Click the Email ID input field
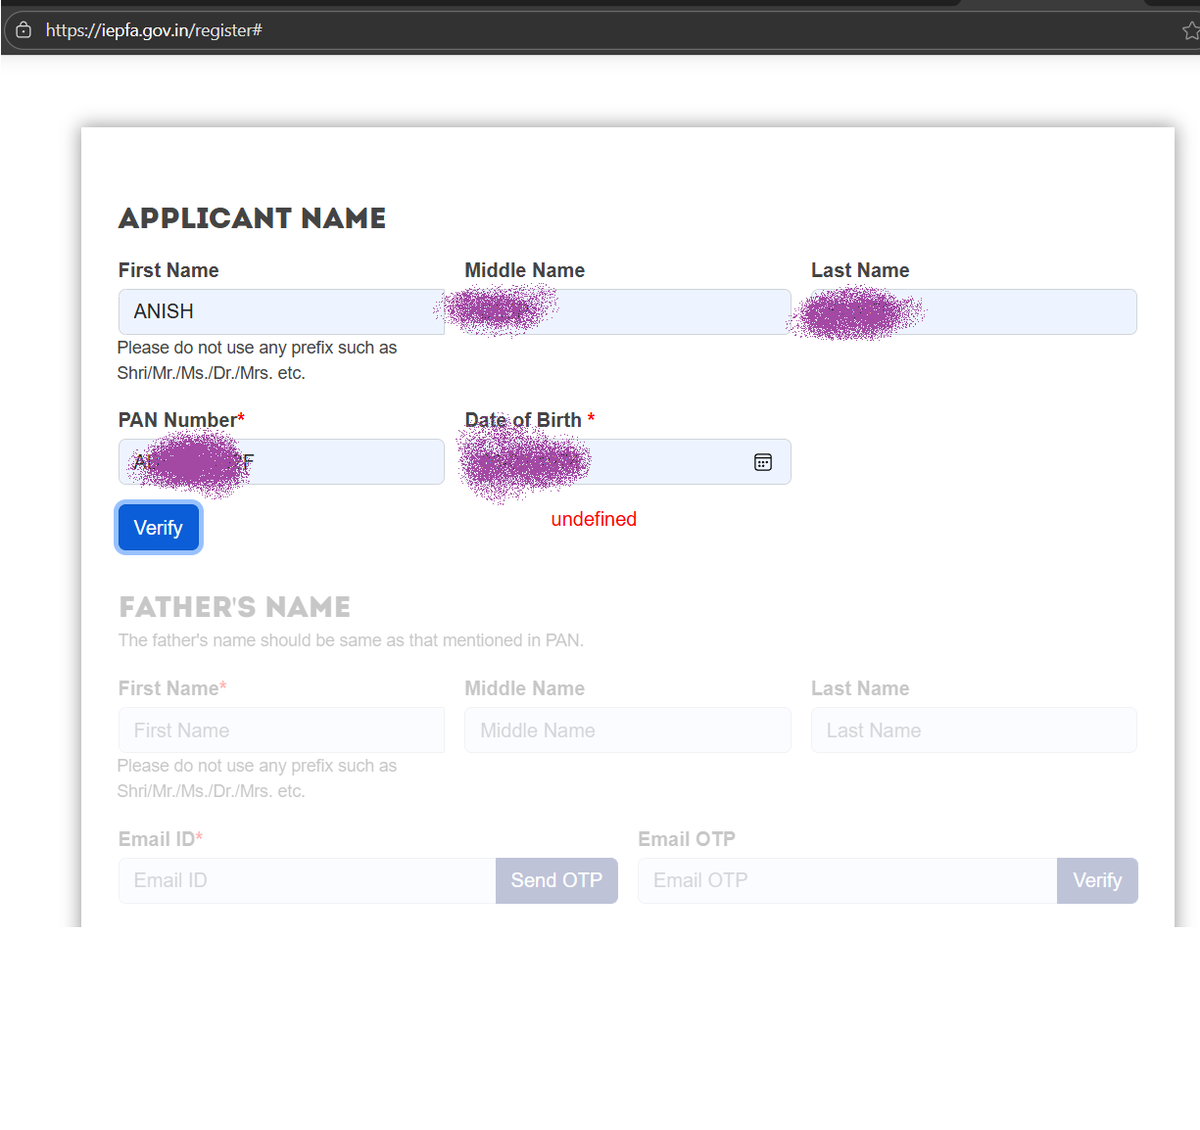Image resolution: width=1200 pixels, height=1130 pixels. pyautogui.click(x=307, y=880)
